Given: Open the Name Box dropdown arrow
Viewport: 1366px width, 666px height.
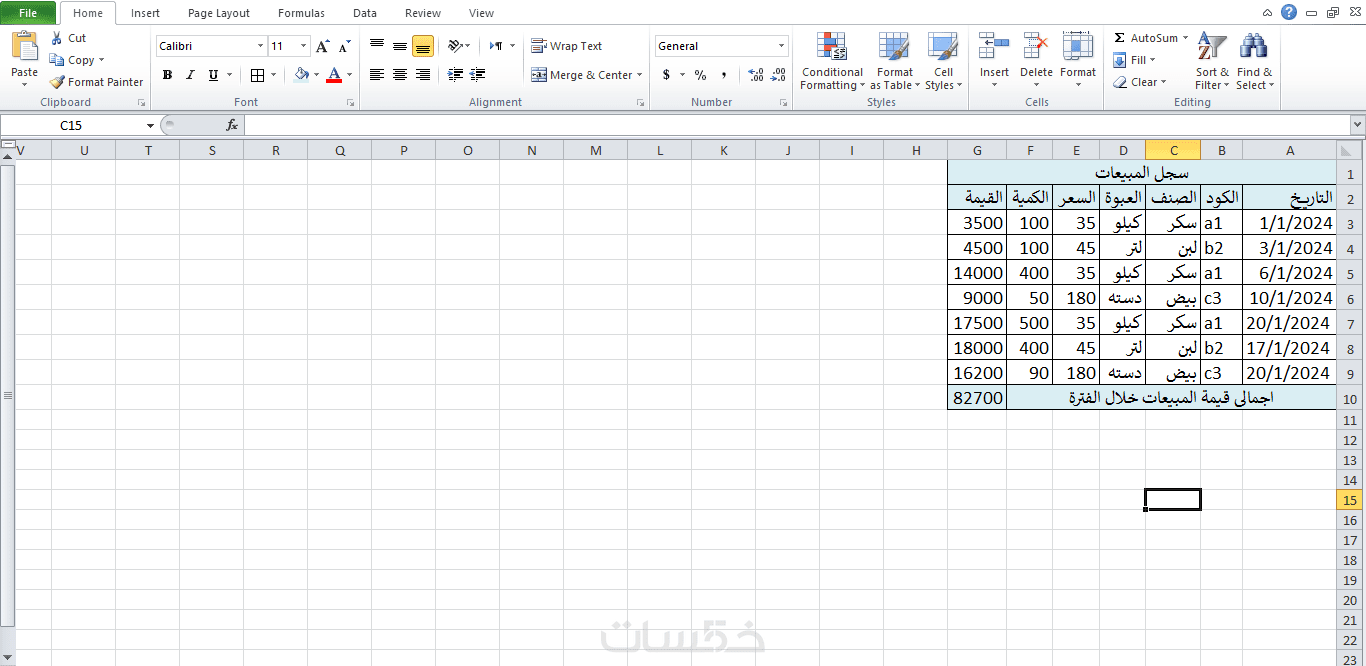Looking at the screenshot, I should pyautogui.click(x=150, y=125).
